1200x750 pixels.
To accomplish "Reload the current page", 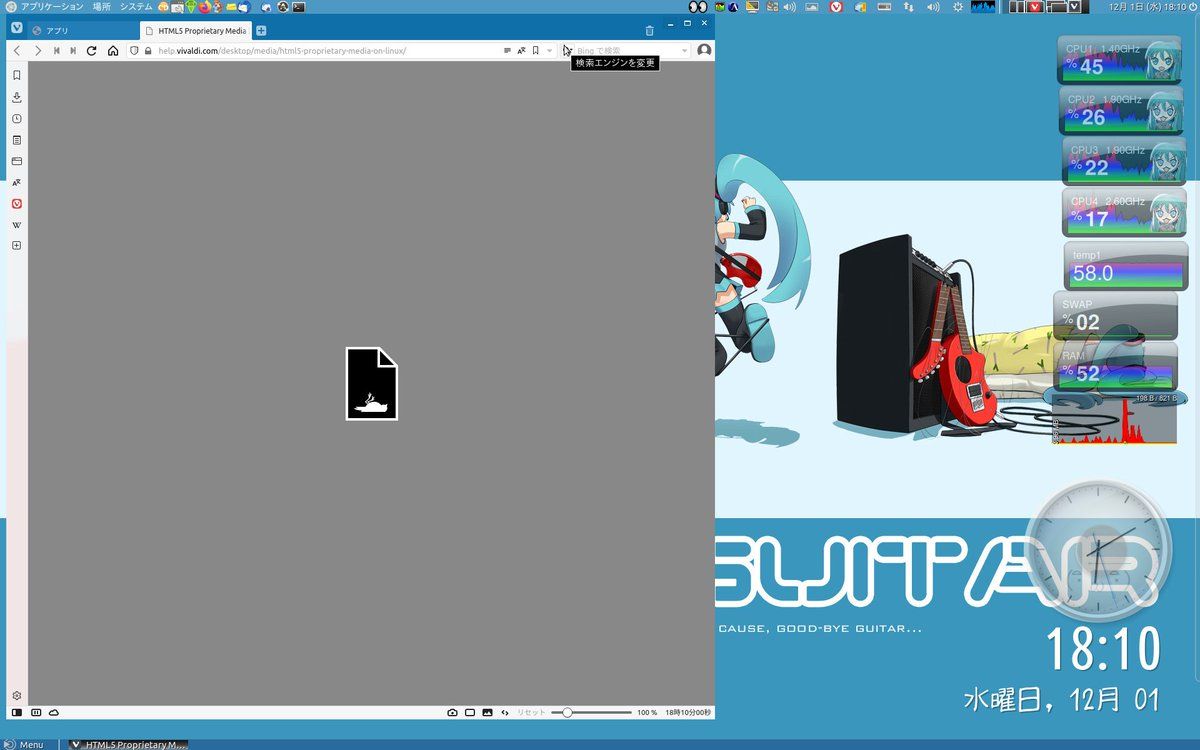I will tap(92, 50).
